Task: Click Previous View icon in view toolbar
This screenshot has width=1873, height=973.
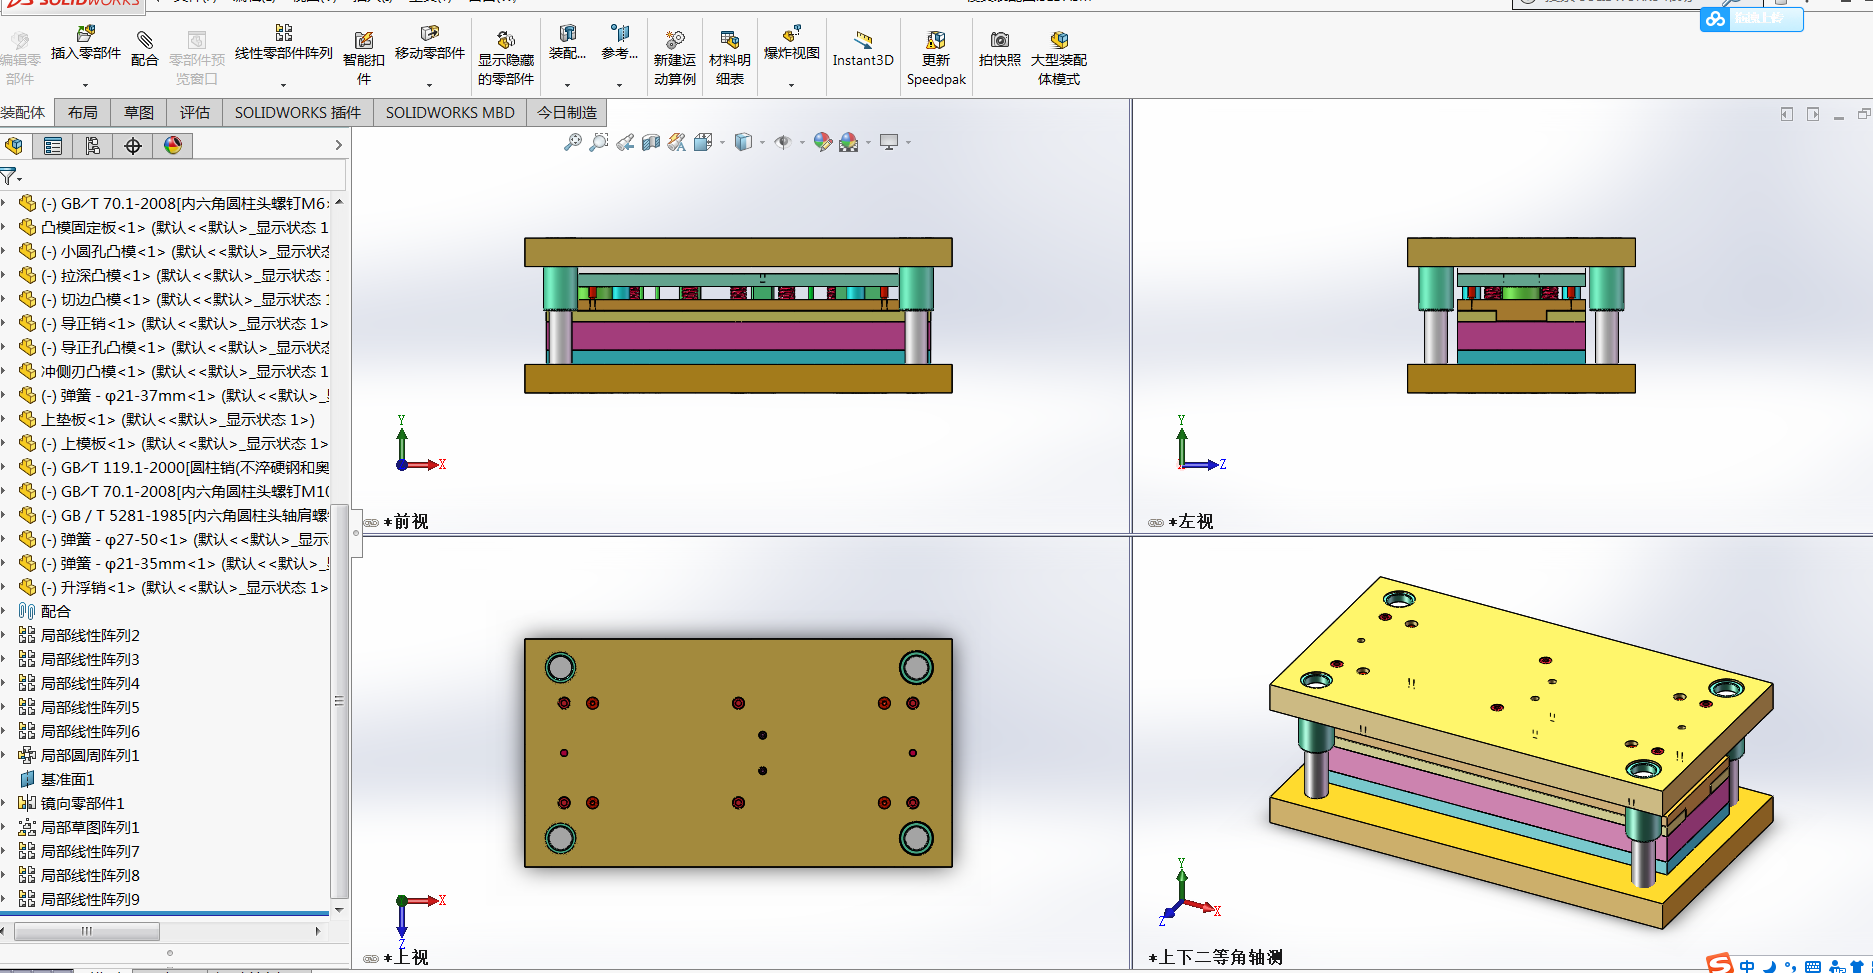Action: click(625, 143)
